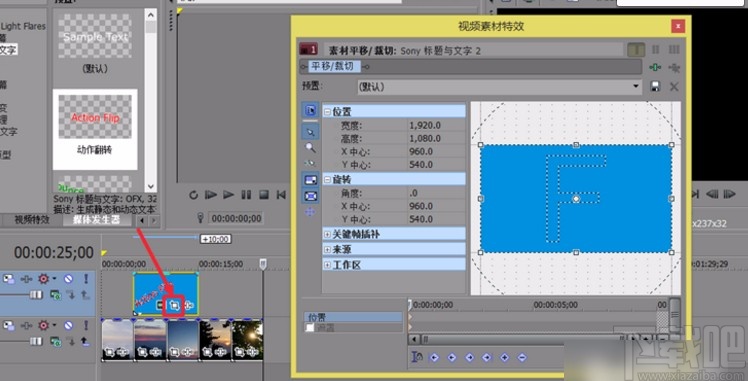Open Track Motion on the top text track
The image size is (748, 381).
[x=9, y=278]
